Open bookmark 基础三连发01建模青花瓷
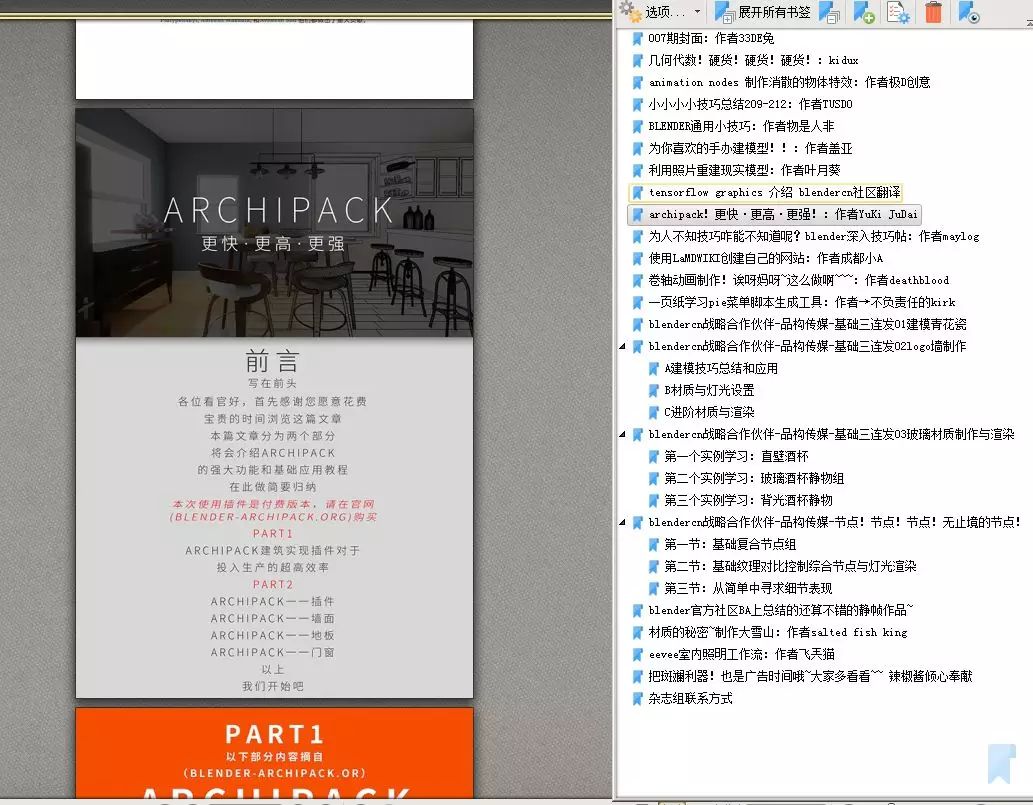The width and height of the screenshot is (1033, 805). tap(808, 324)
